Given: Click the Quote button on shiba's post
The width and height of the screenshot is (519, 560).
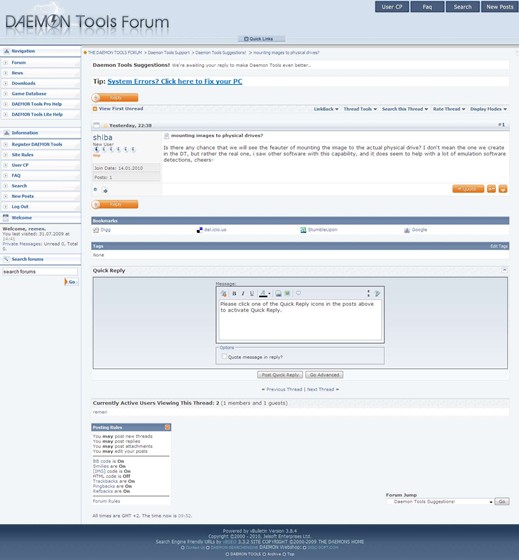Looking at the screenshot, I should (x=468, y=189).
